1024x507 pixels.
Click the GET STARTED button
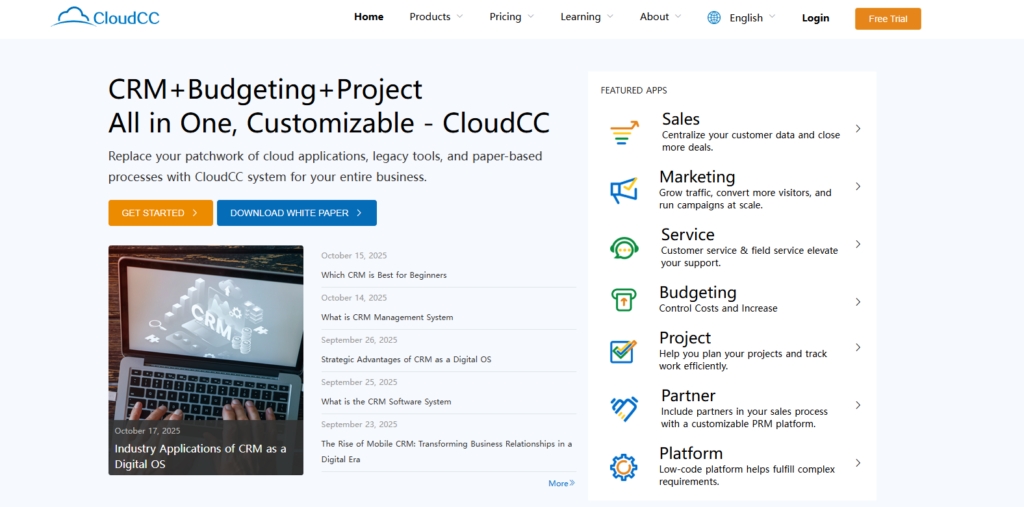pos(160,213)
